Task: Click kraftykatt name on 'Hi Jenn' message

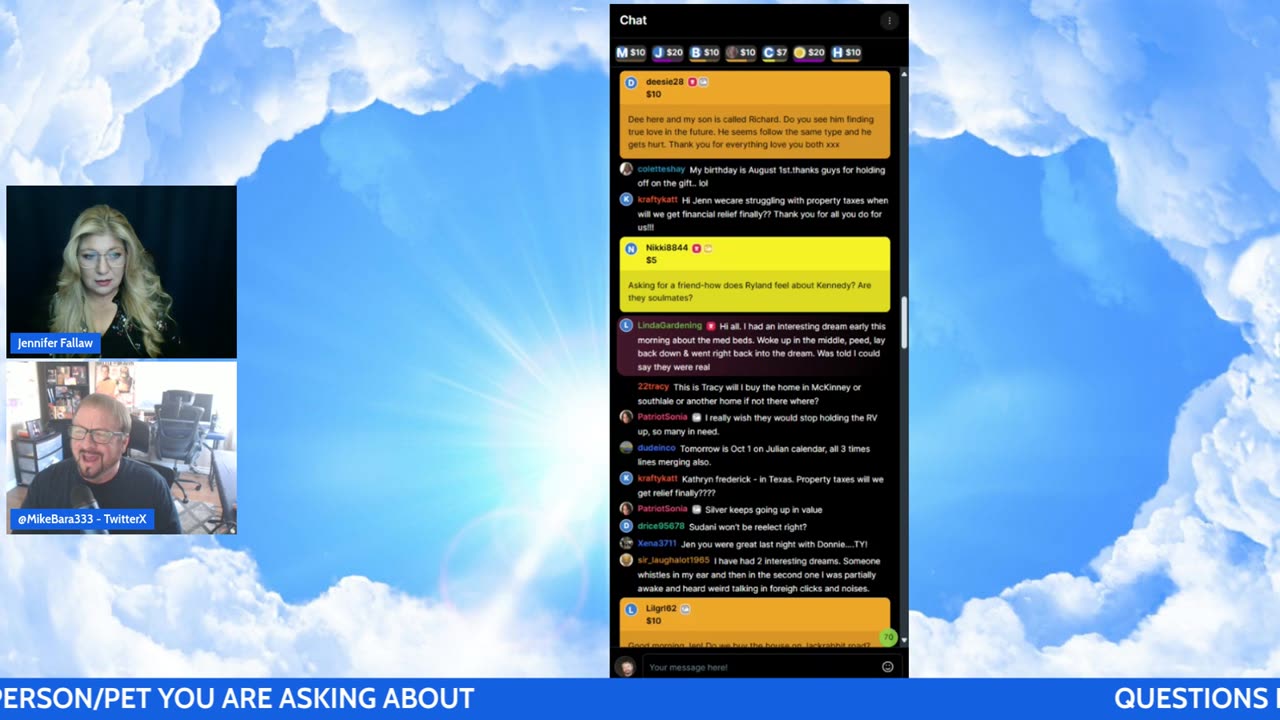Action: (657, 200)
